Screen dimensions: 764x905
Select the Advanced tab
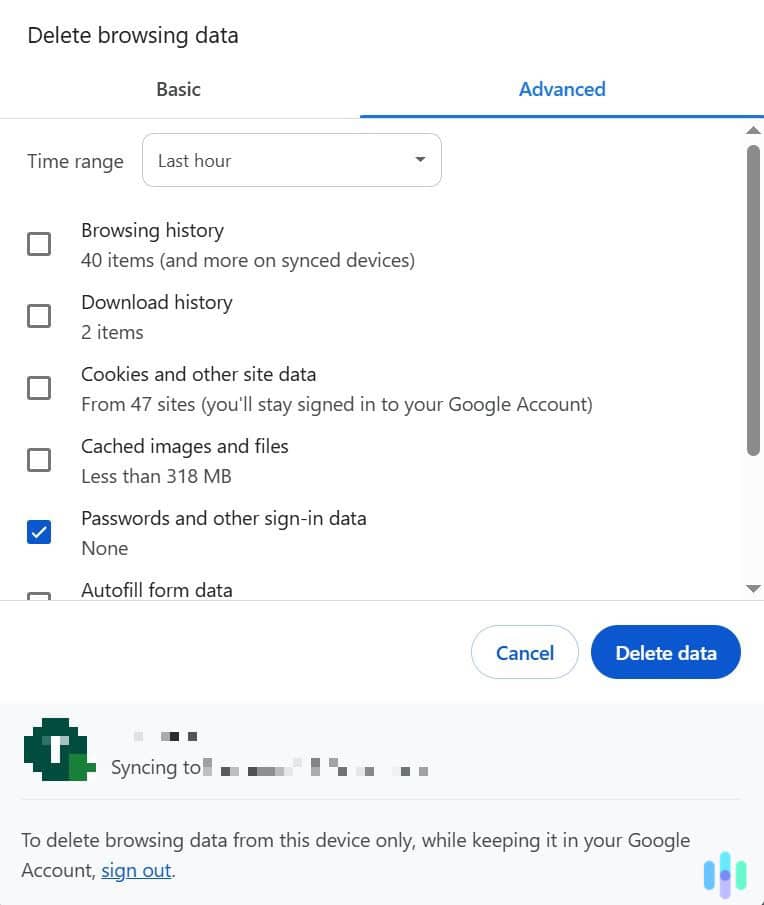(x=562, y=89)
